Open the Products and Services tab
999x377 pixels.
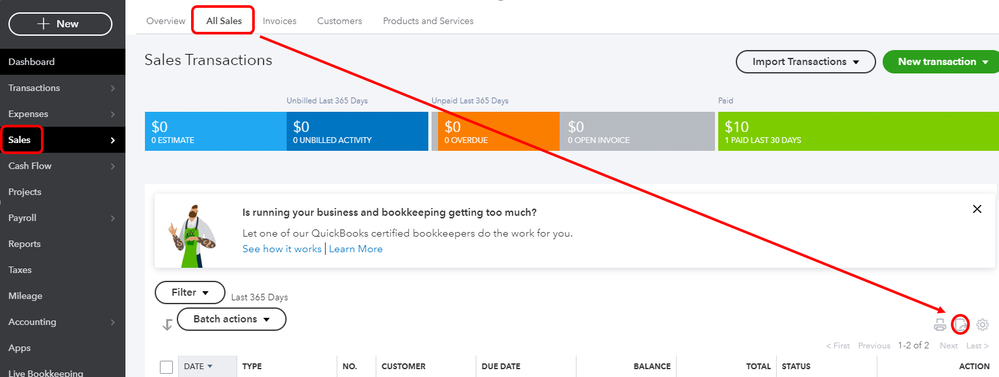(428, 21)
